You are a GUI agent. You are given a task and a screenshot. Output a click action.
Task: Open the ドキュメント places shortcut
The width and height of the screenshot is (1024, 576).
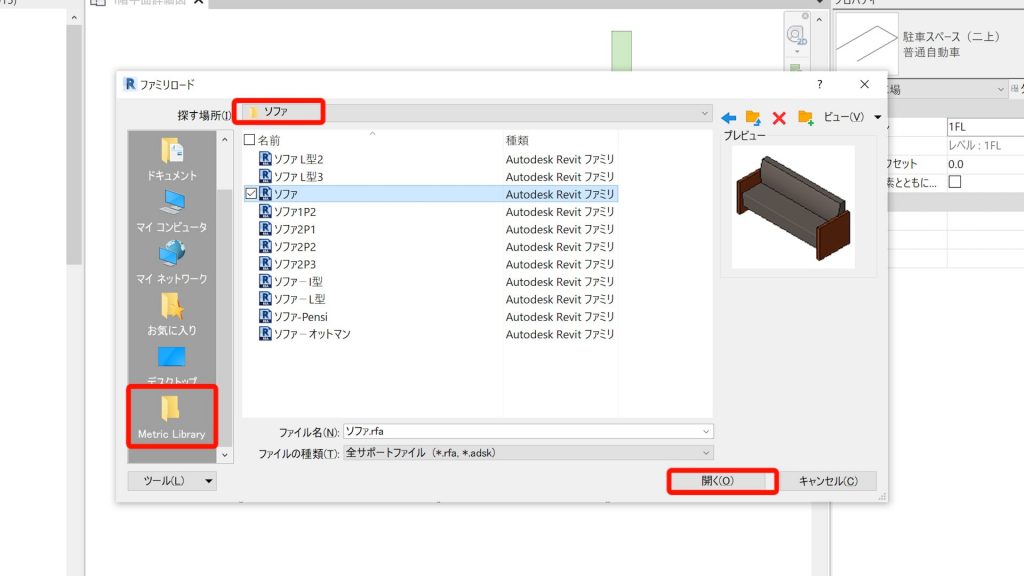172,159
